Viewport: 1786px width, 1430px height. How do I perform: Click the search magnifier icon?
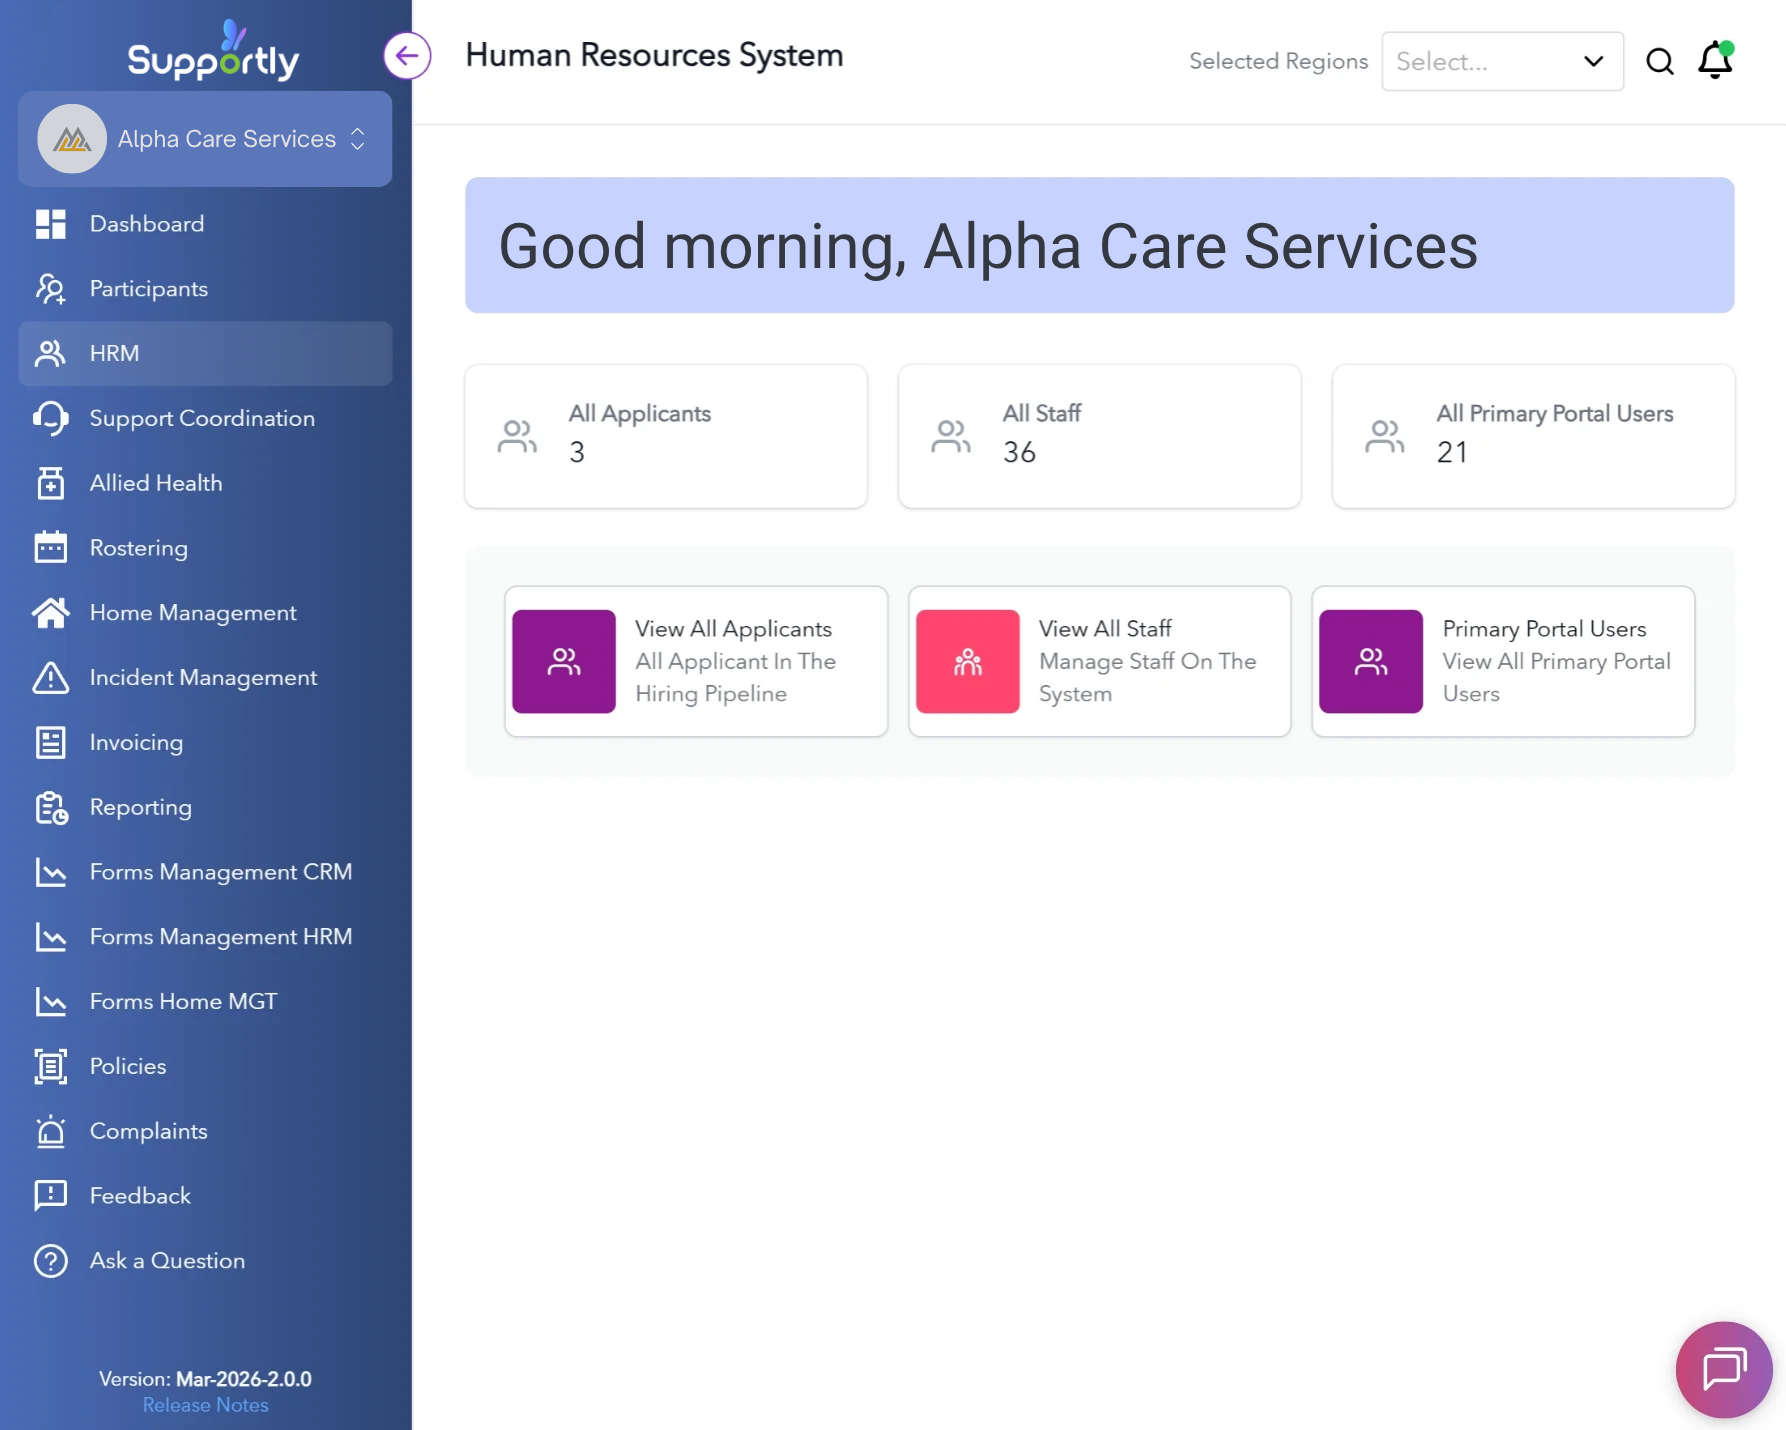pos(1660,61)
